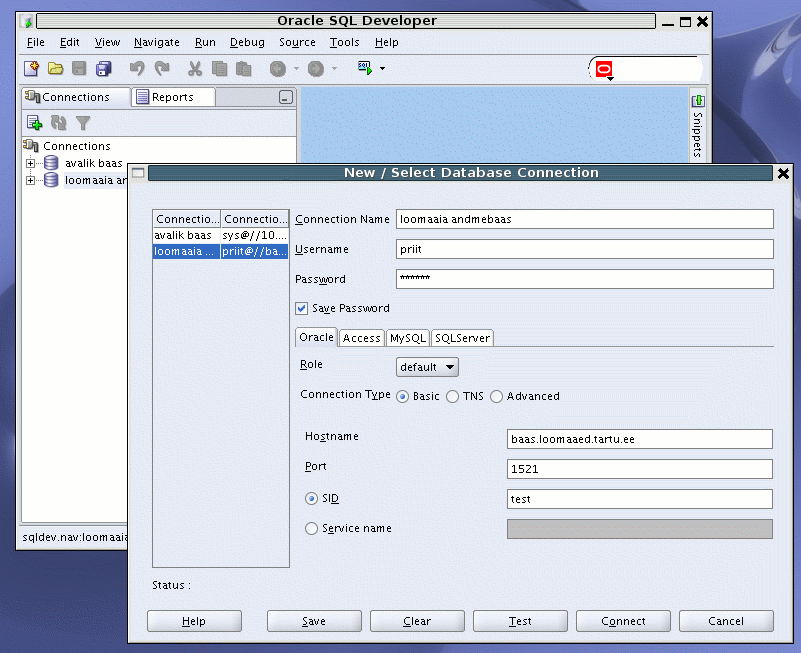Open the File menu
Image resolution: width=801 pixels, height=653 pixels.
tap(36, 42)
